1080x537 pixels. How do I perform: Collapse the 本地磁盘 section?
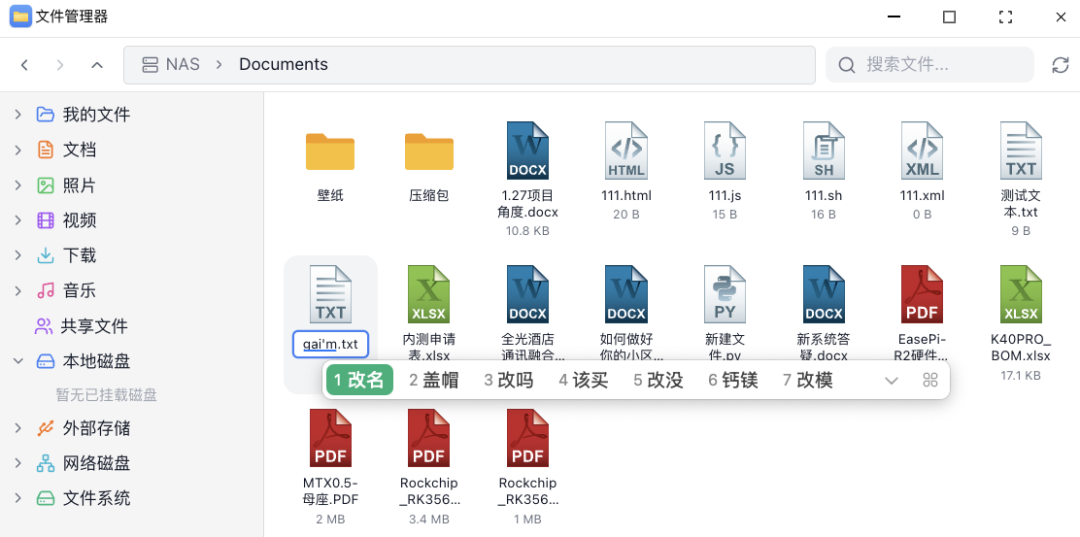coord(18,361)
